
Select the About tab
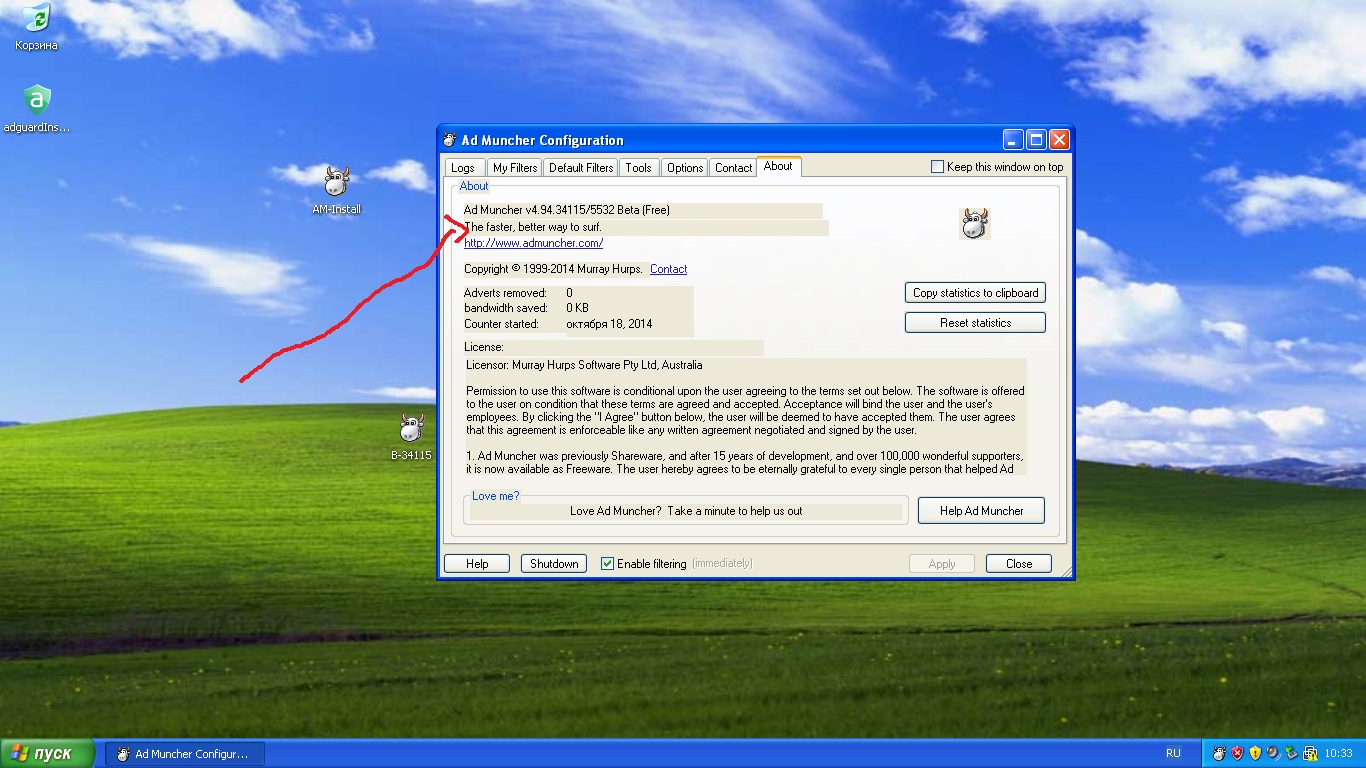coord(778,166)
